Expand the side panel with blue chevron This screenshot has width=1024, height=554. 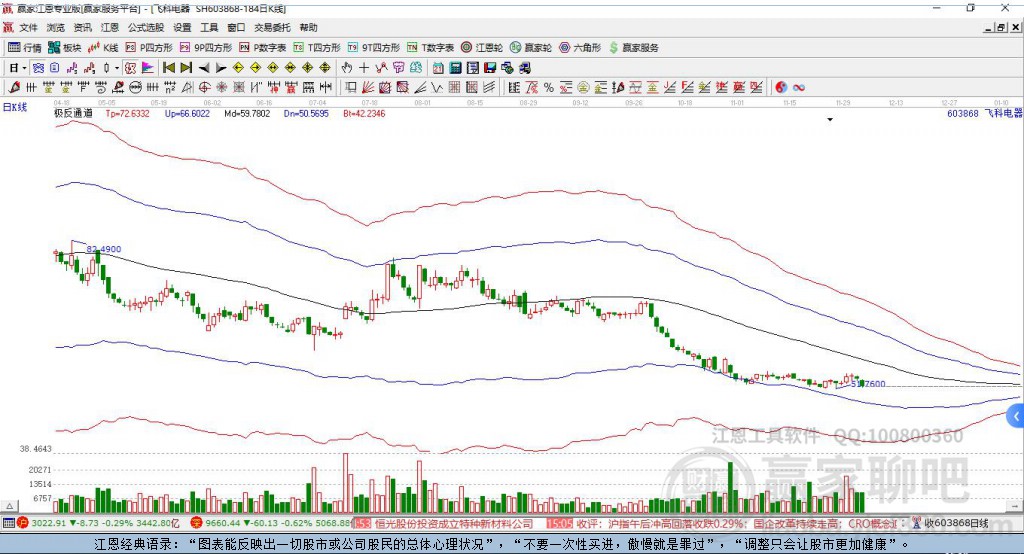point(1016,416)
